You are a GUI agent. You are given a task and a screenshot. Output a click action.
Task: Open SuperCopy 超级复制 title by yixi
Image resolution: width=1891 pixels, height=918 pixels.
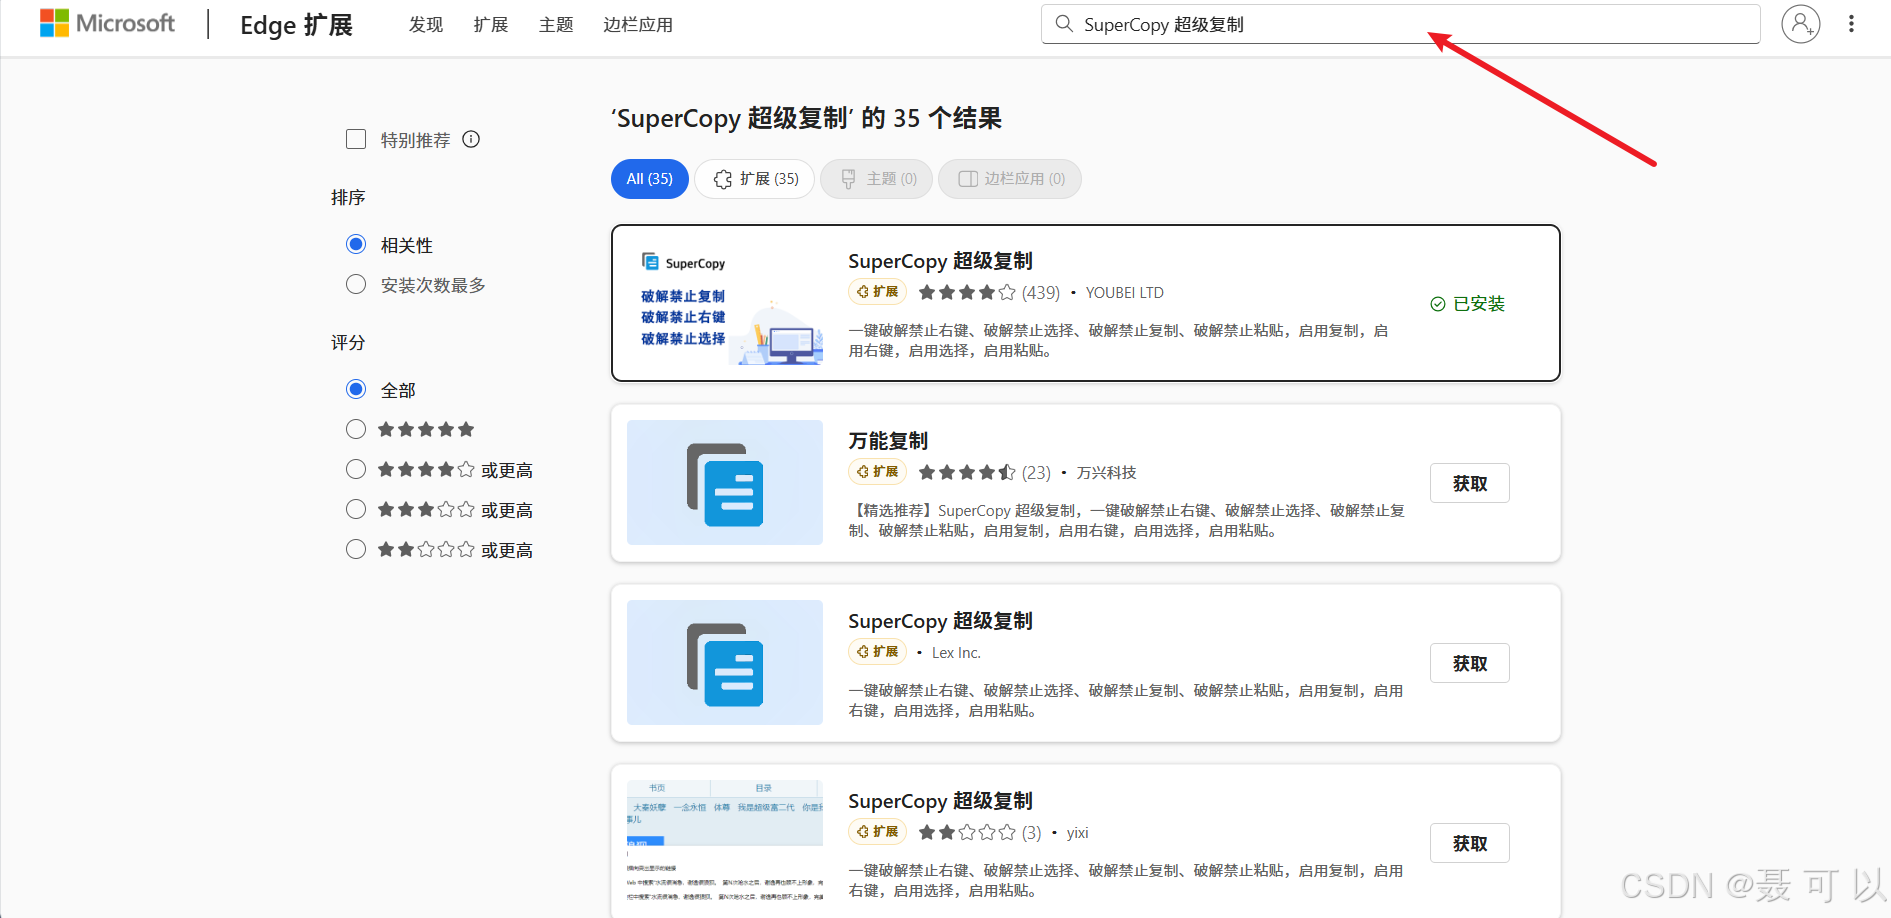coord(940,801)
